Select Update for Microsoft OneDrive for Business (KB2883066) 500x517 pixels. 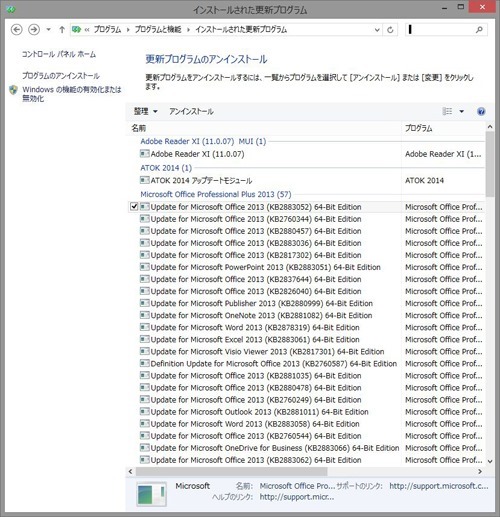(x=275, y=448)
